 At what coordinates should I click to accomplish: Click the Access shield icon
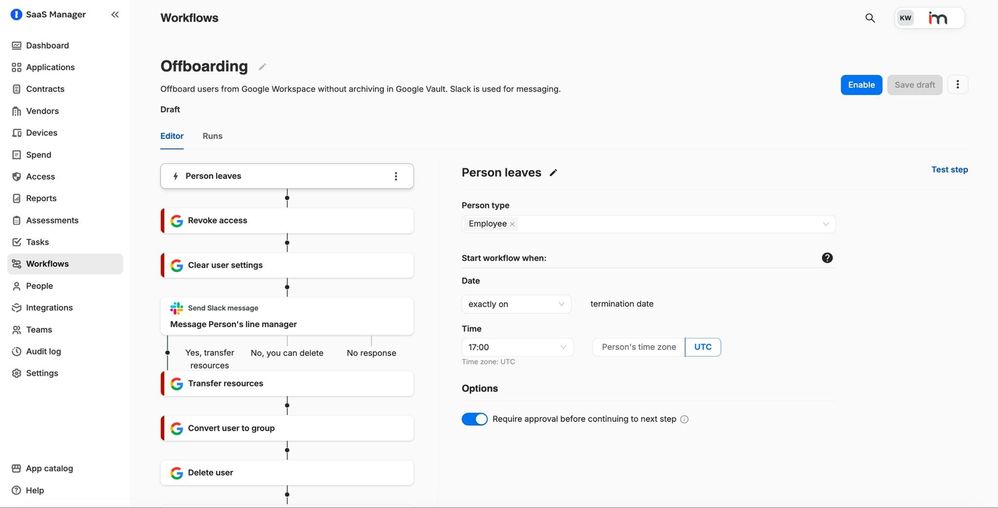[17, 177]
